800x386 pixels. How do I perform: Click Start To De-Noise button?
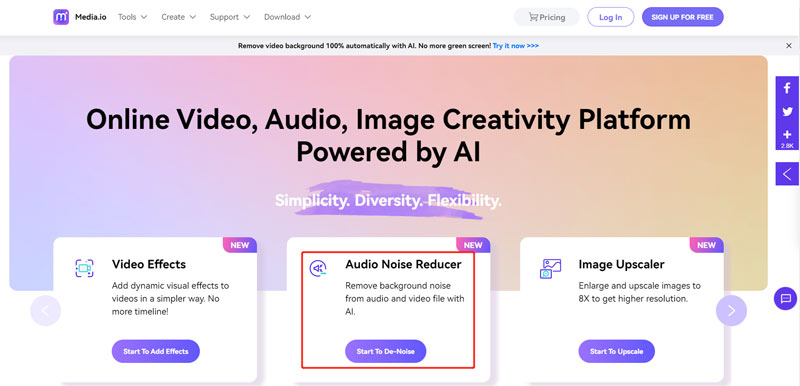pos(385,351)
